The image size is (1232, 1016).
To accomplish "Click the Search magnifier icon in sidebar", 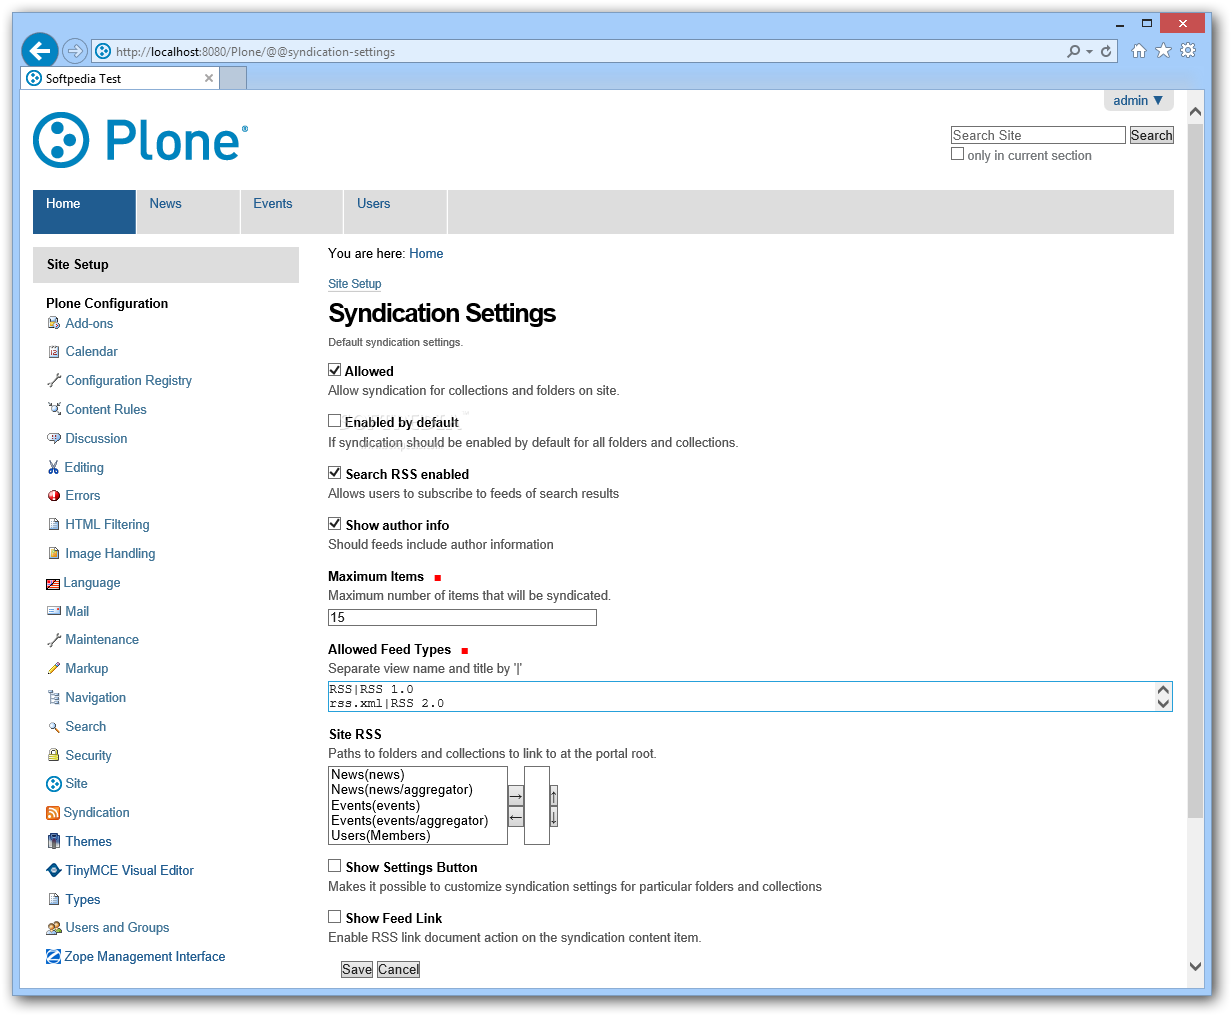I will tap(54, 727).
